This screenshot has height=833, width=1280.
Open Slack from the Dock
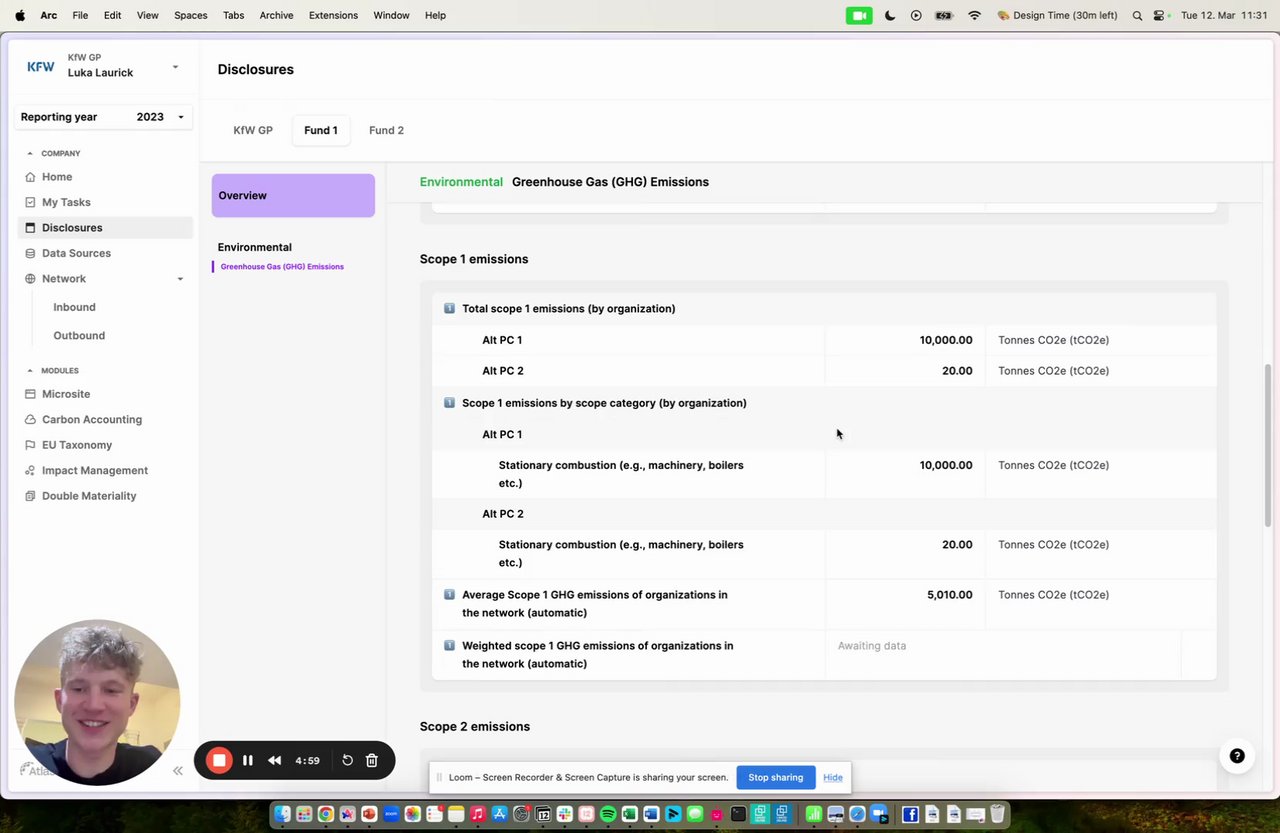click(564, 815)
